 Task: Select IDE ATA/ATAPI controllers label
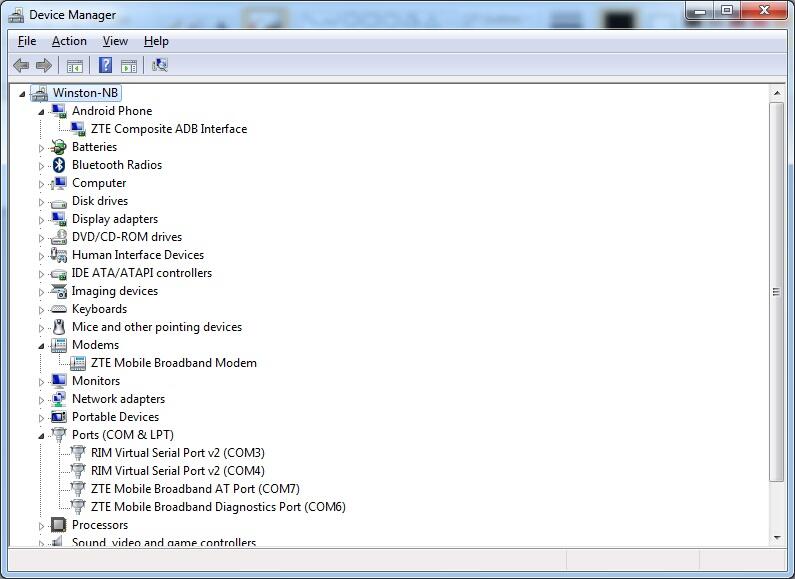click(x=141, y=273)
